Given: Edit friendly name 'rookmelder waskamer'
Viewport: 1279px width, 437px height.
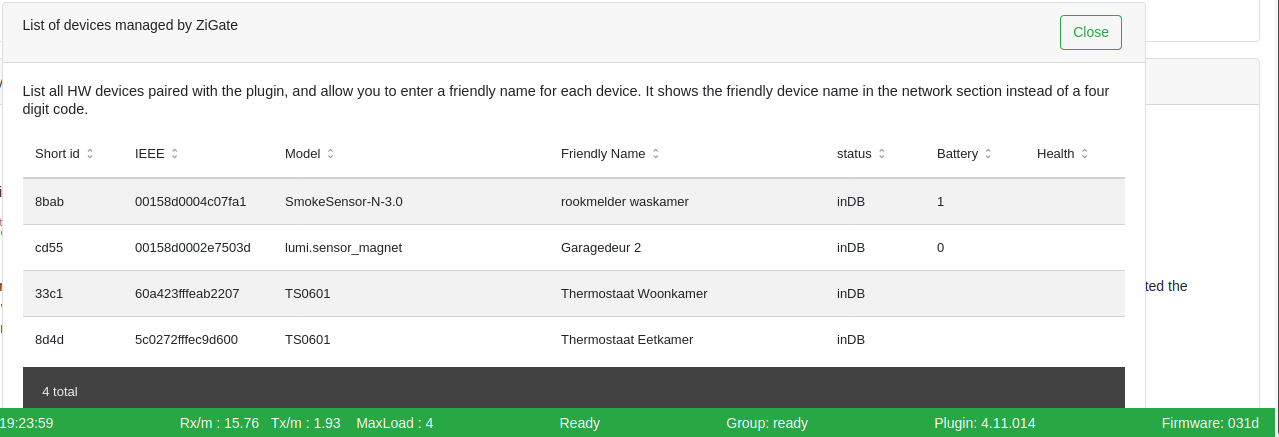Looking at the screenshot, I should (x=625, y=201).
